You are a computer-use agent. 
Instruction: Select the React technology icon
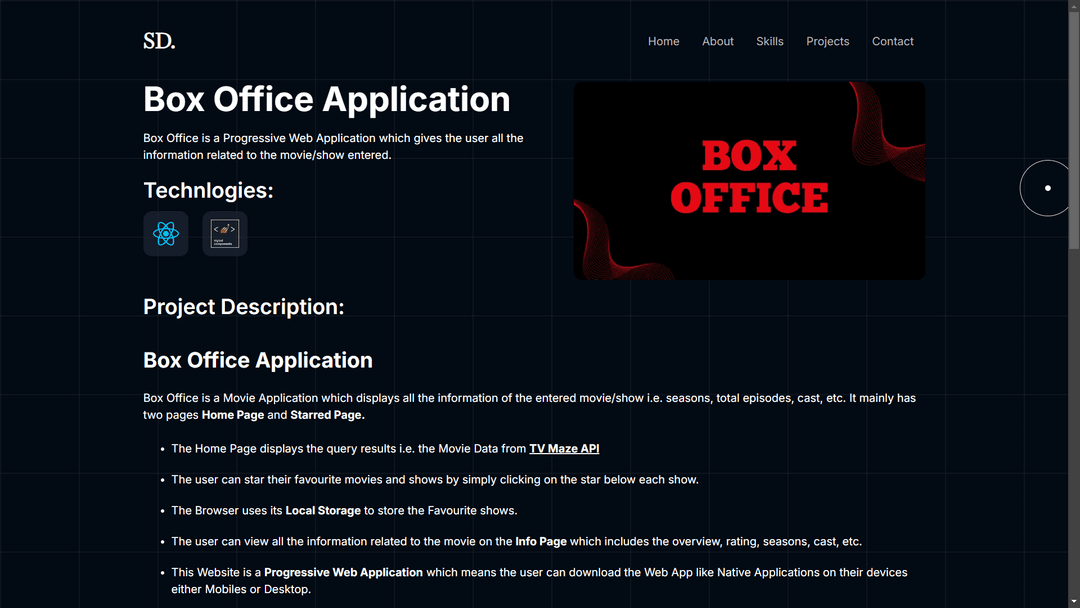click(x=165, y=233)
